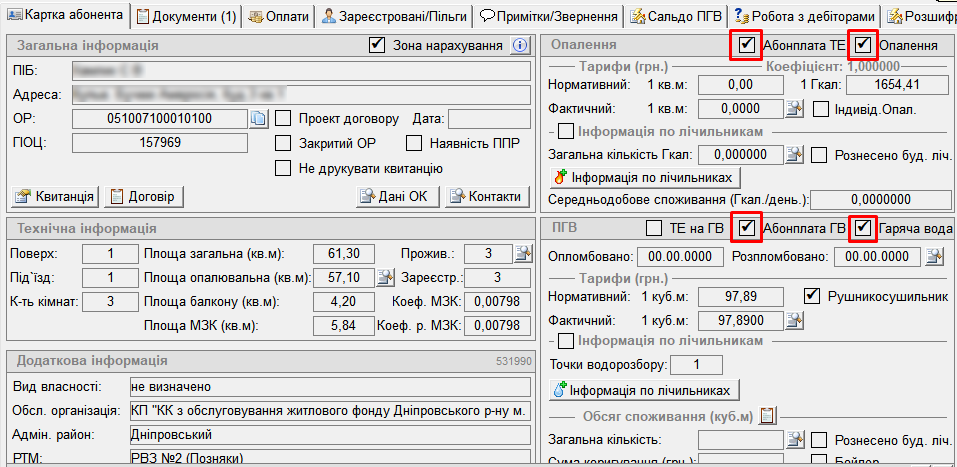
Task: Click the Площа загальна value field
Action: 344,253
